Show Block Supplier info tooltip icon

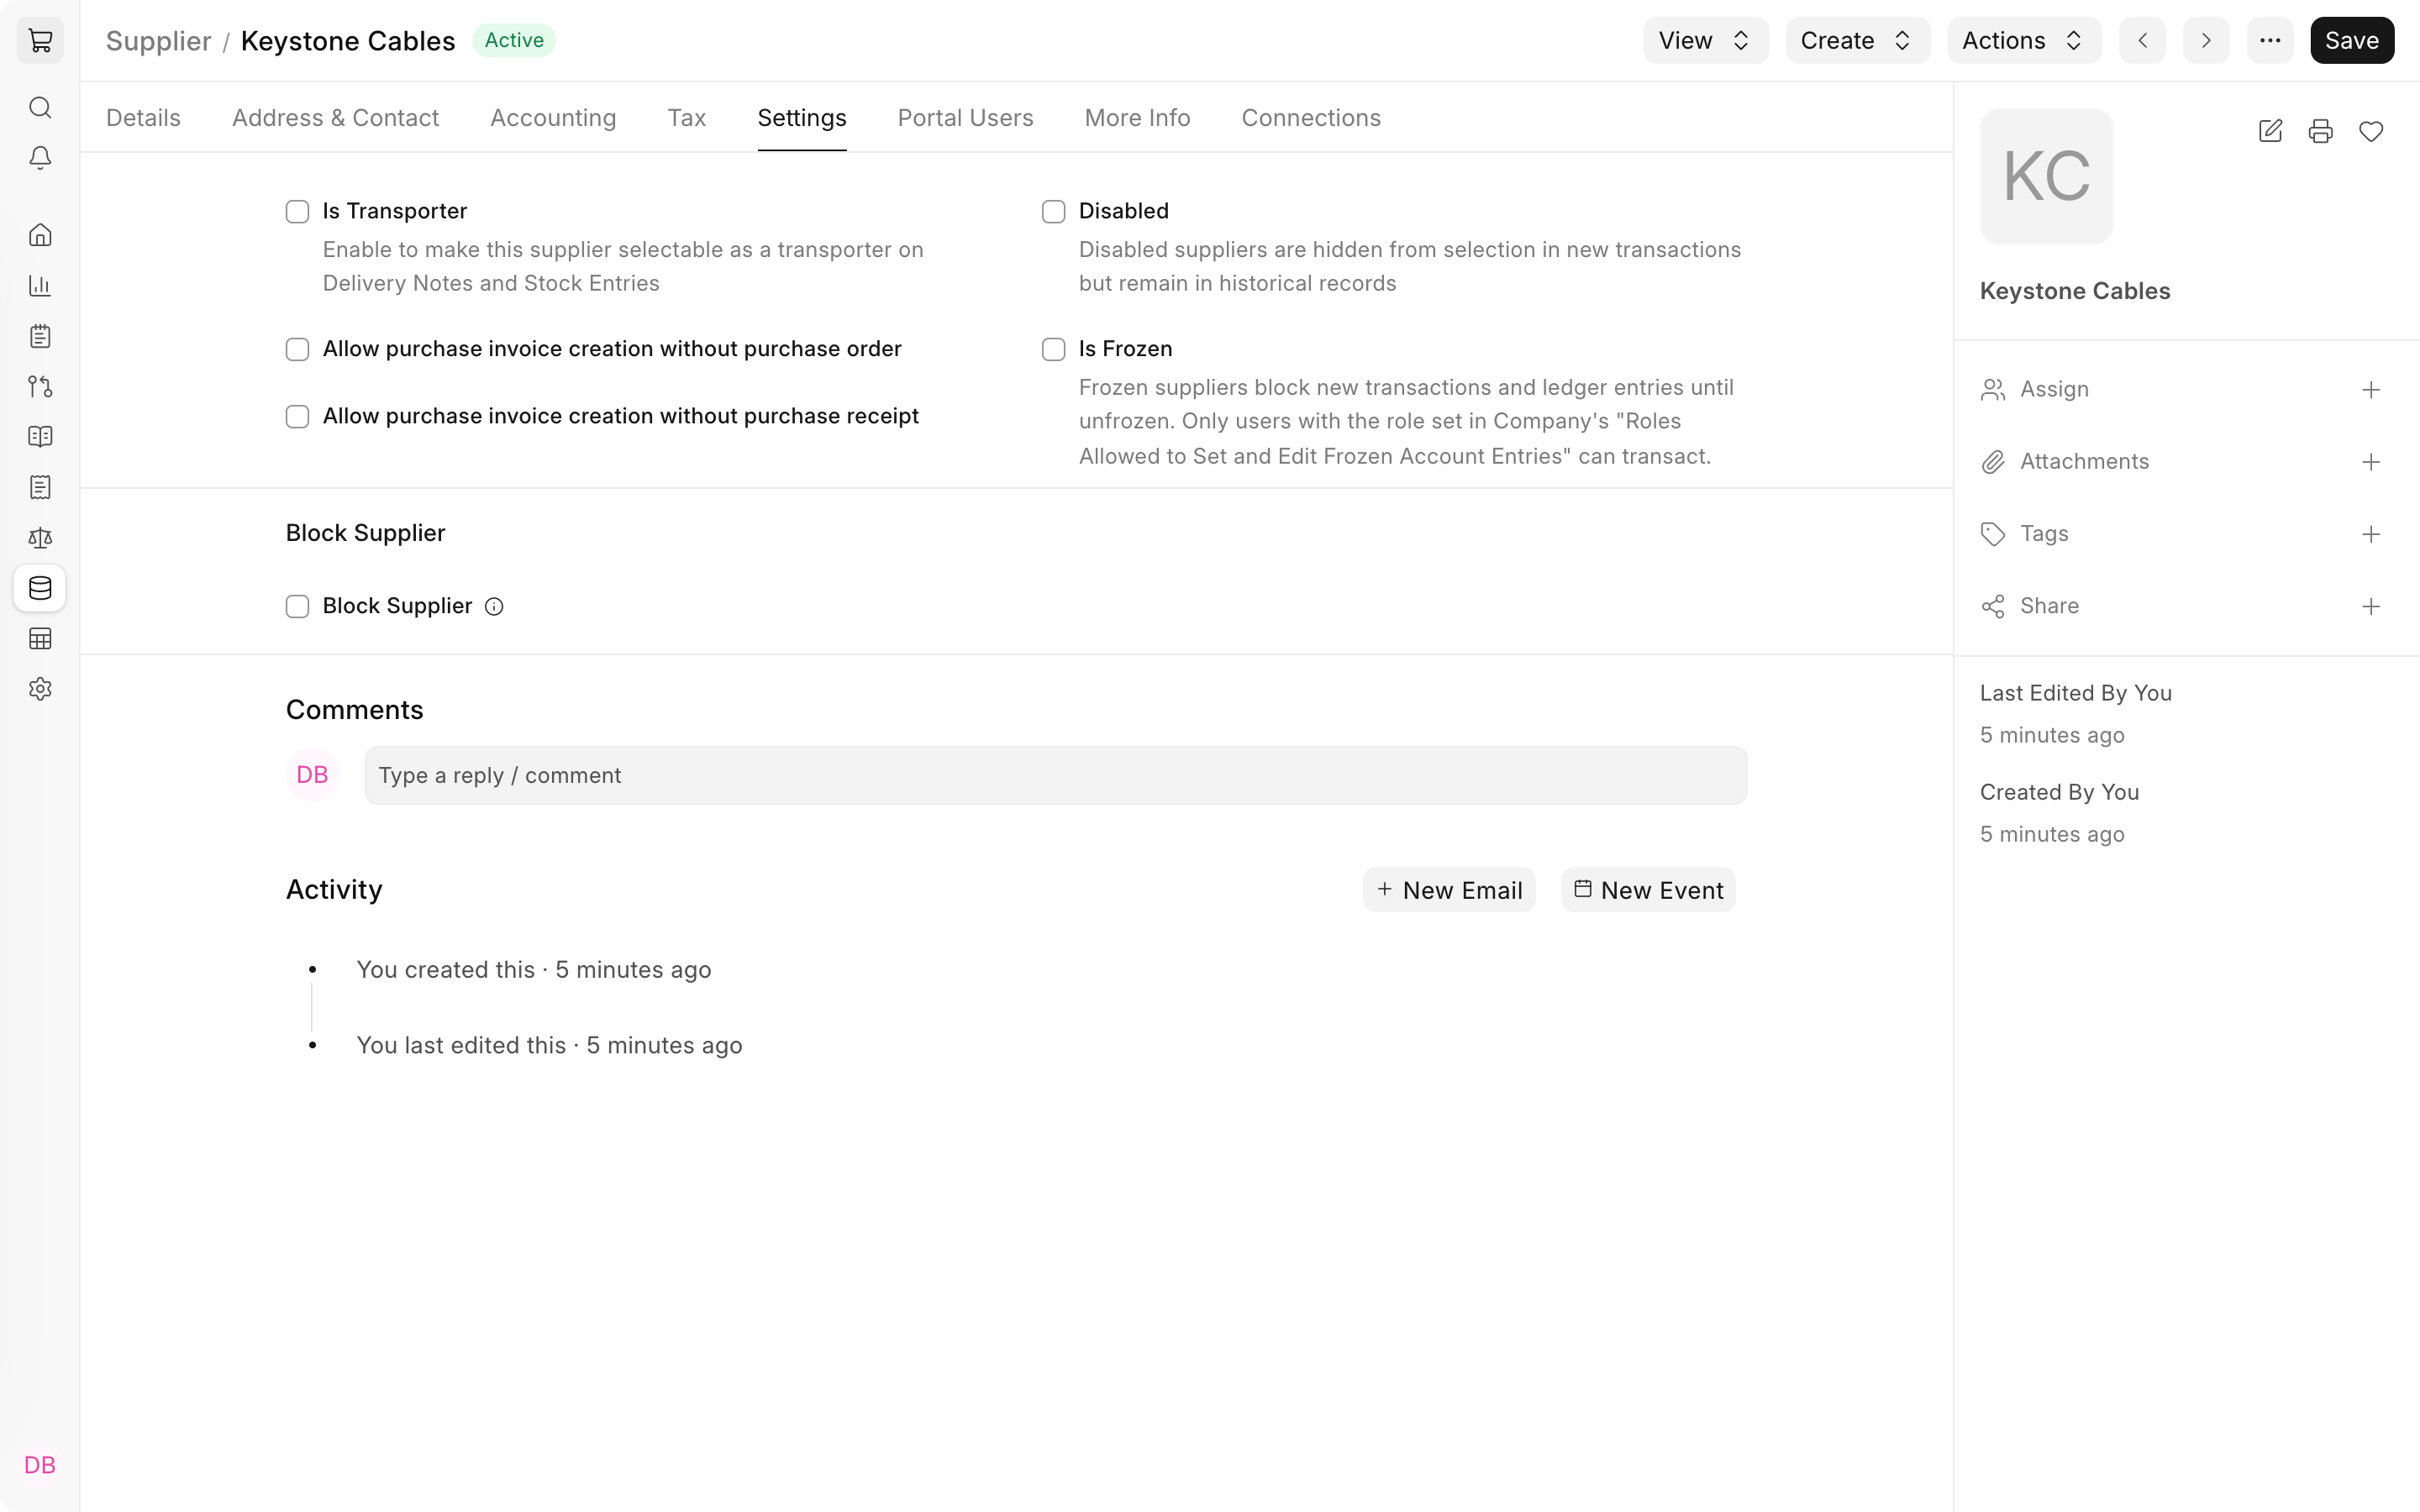pyautogui.click(x=494, y=607)
